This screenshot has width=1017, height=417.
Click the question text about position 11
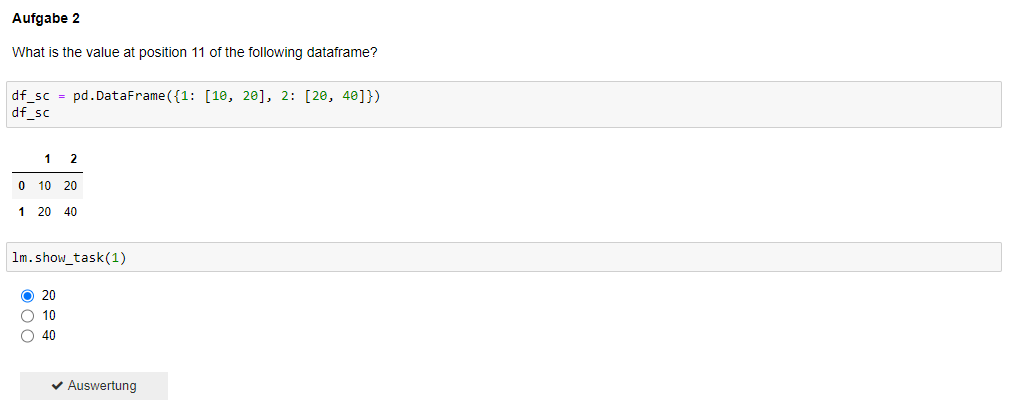(x=194, y=53)
